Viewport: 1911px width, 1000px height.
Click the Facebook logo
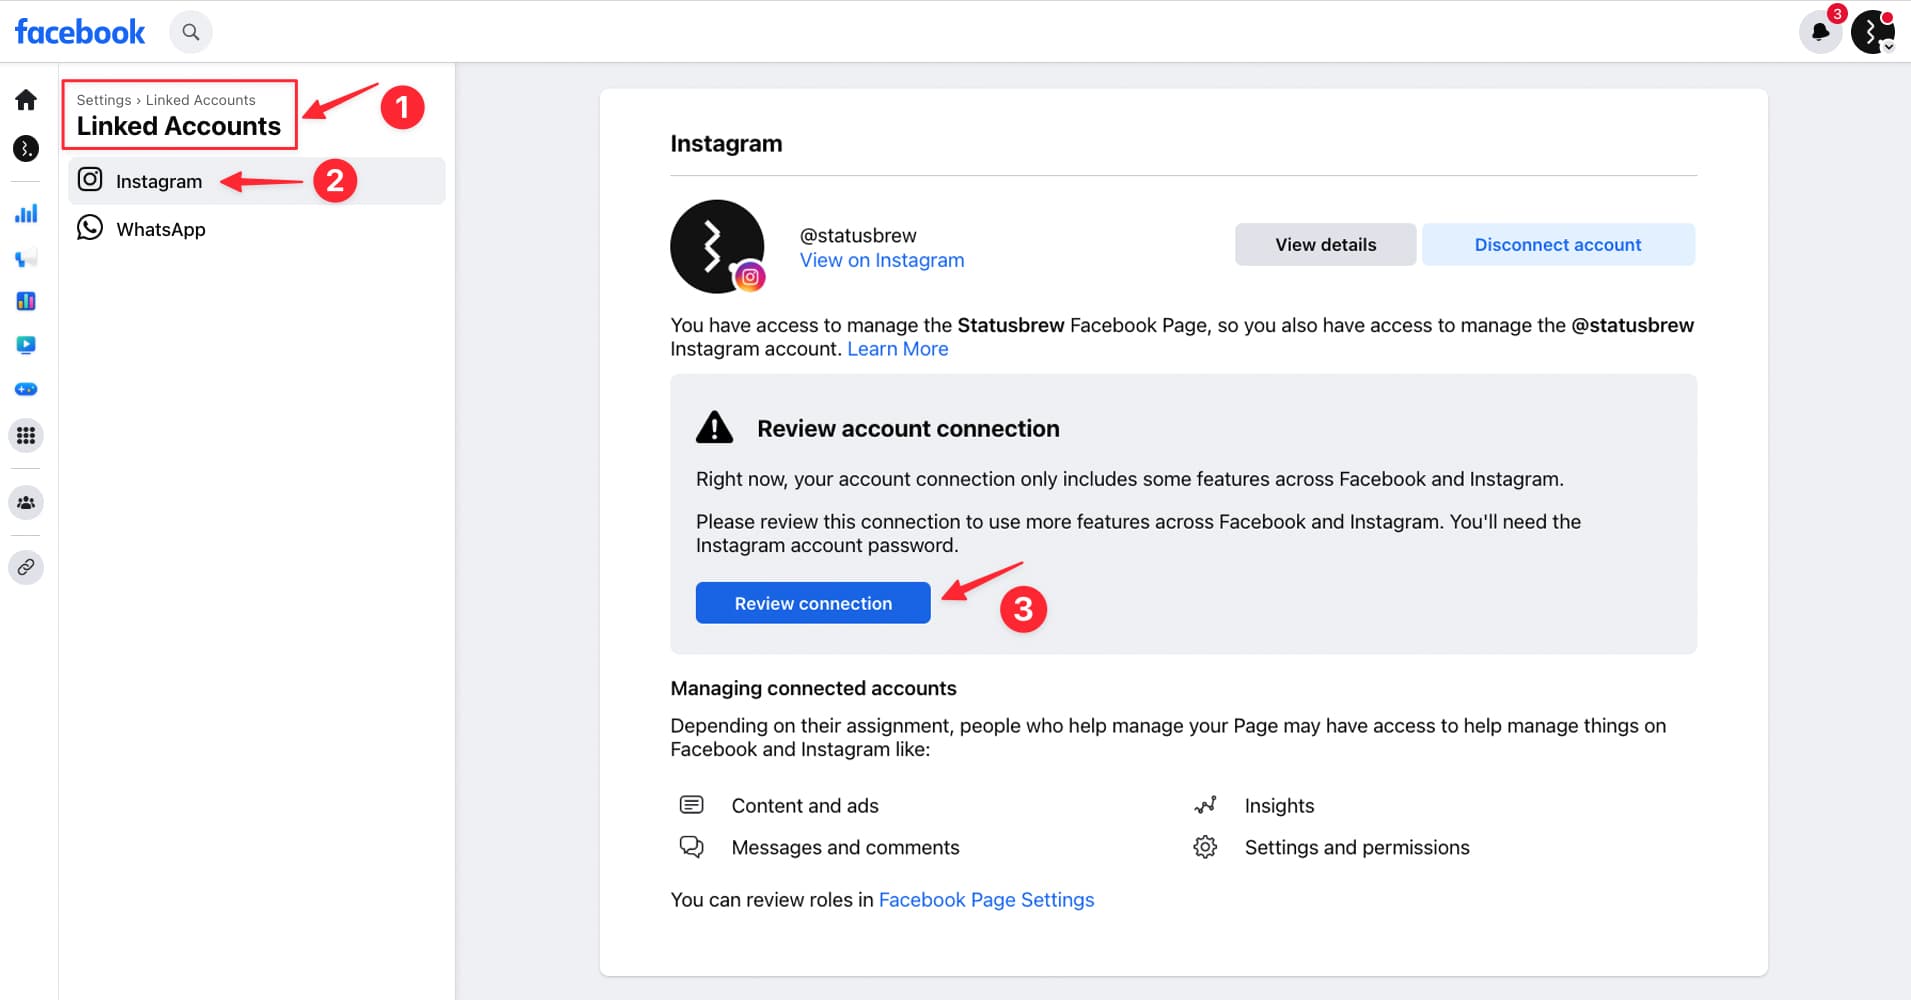(x=80, y=32)
